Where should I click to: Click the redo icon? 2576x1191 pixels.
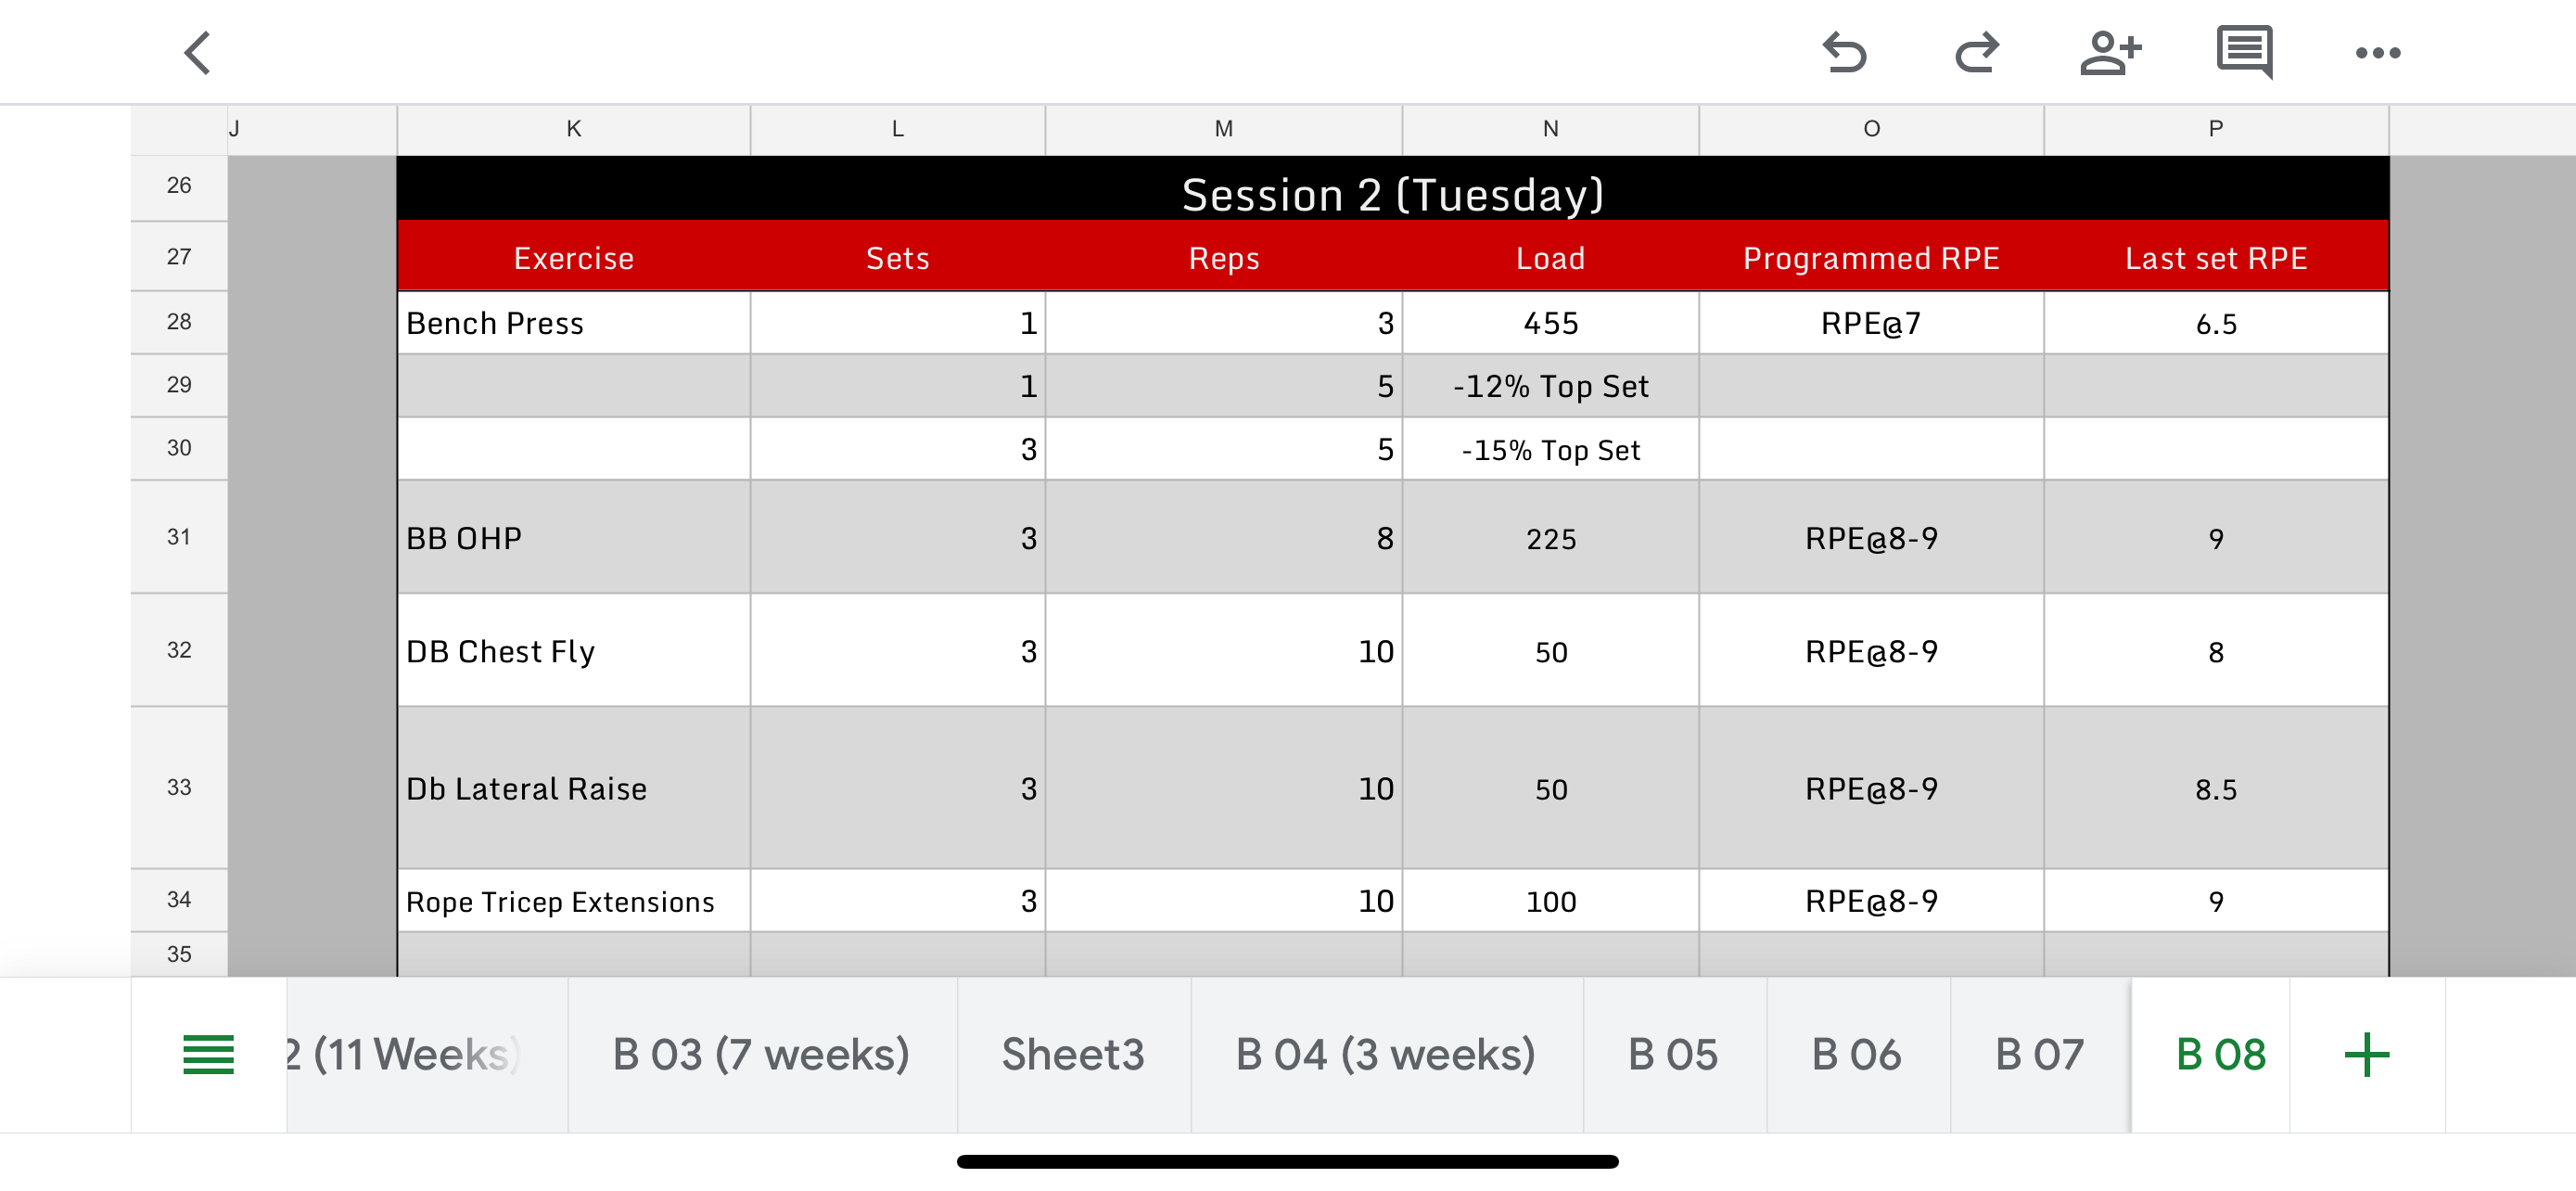pyautogui.click(x=1977, y=53)
